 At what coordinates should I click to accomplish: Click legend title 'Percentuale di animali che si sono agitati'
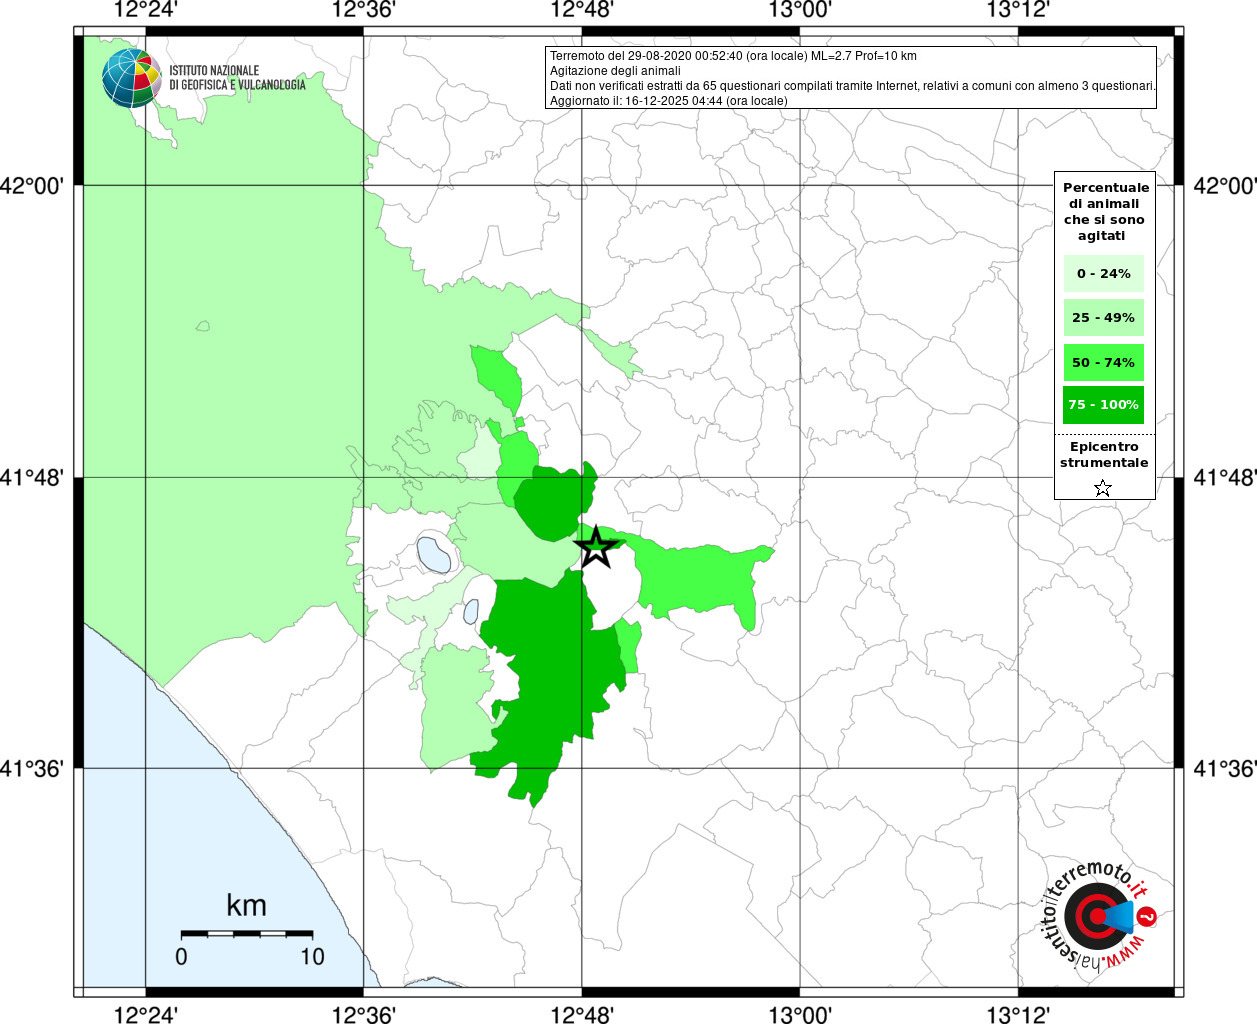(1104, 211)
